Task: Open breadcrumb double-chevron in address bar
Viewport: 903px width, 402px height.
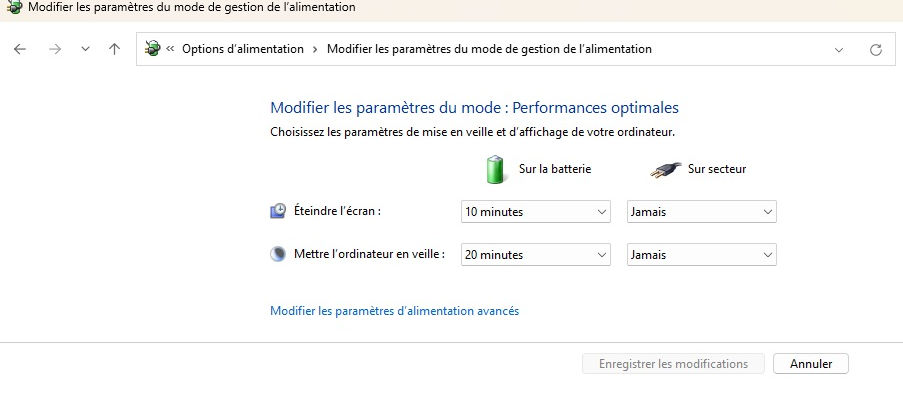Action: [x=170, y=49]
